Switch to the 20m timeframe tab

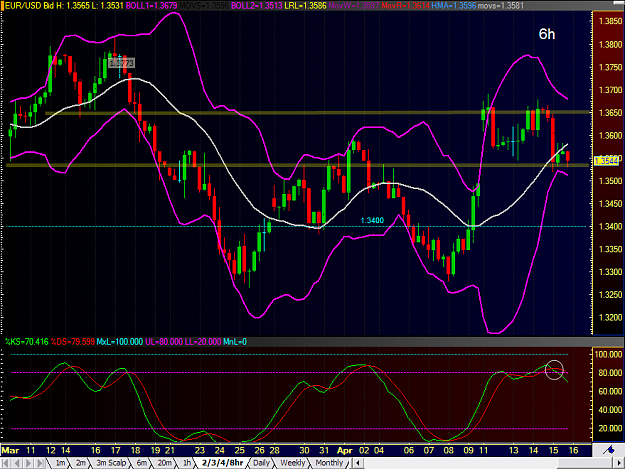pos(165,463)
